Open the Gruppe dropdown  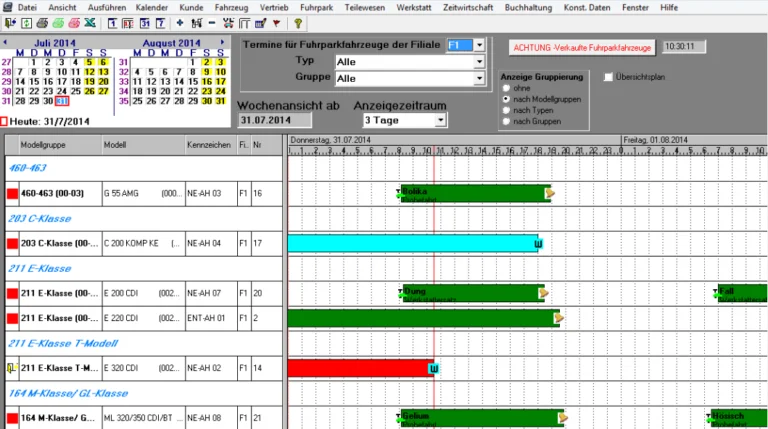pyautogui.click(x=480, y=78)
